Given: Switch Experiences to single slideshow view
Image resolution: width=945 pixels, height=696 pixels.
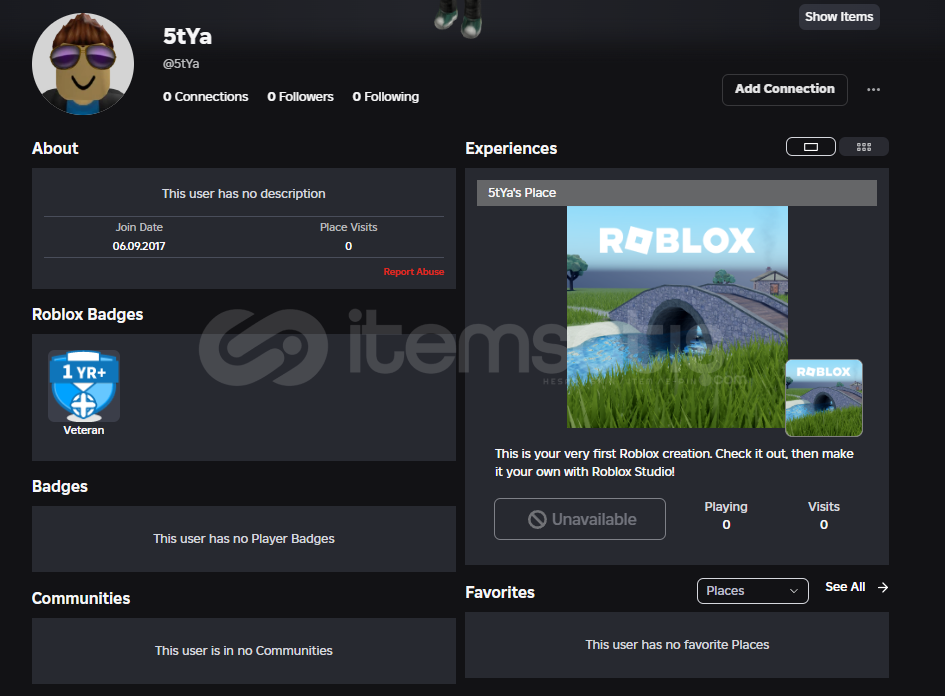Looking at the screenshot, I should 811,147.
